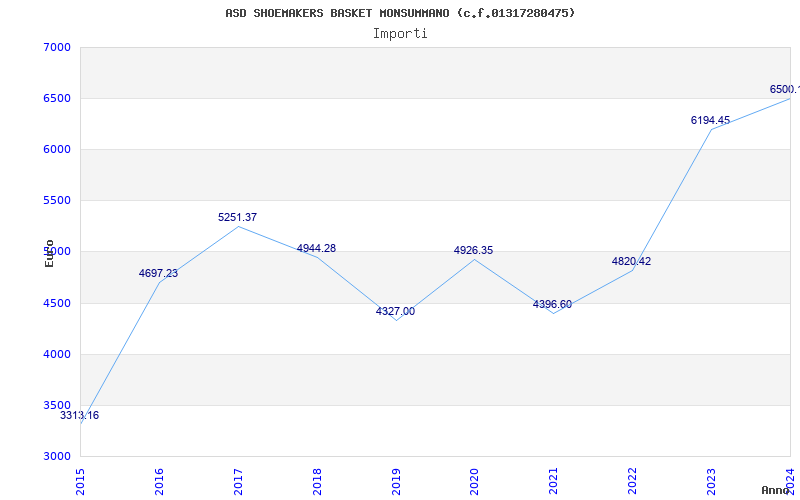Select the 3313.16 data label
The width and height of the screenshot is (800, 500).
[x=80, y=415]
